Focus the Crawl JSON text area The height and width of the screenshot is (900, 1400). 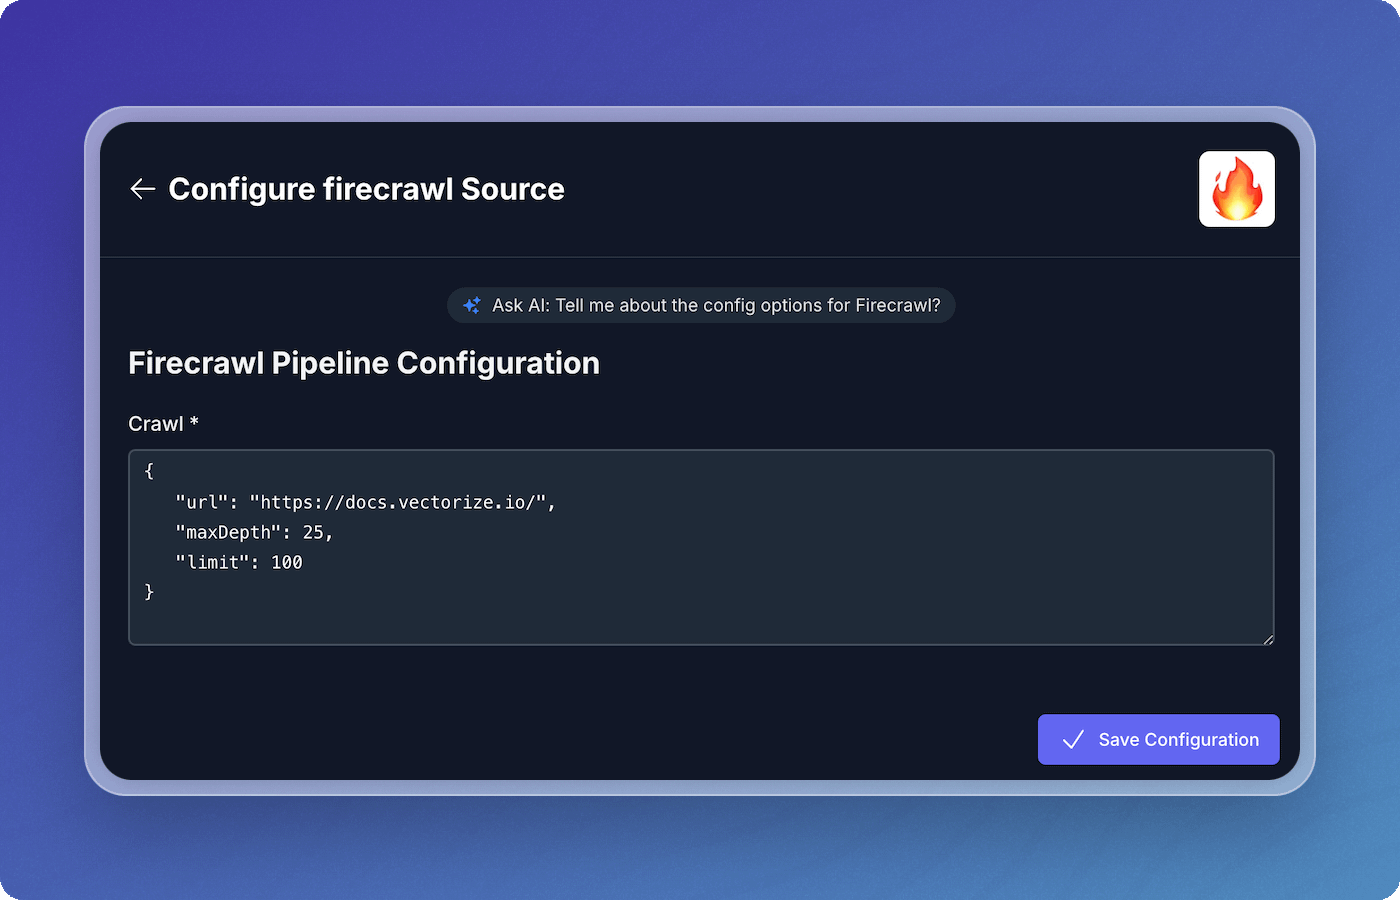(x=701, y=547)
